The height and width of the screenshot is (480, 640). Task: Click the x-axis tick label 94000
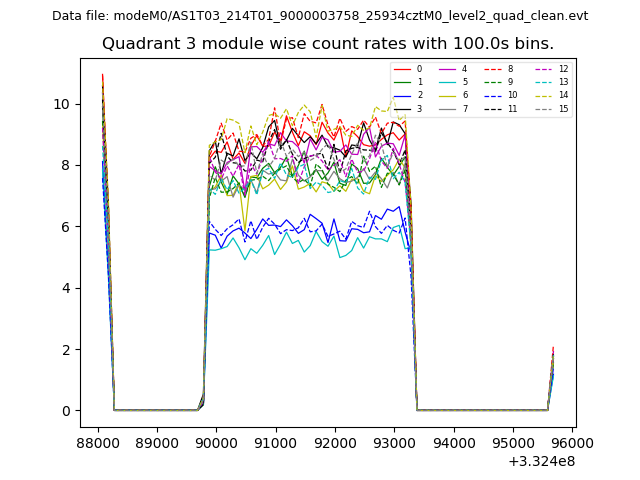[453, 441]
